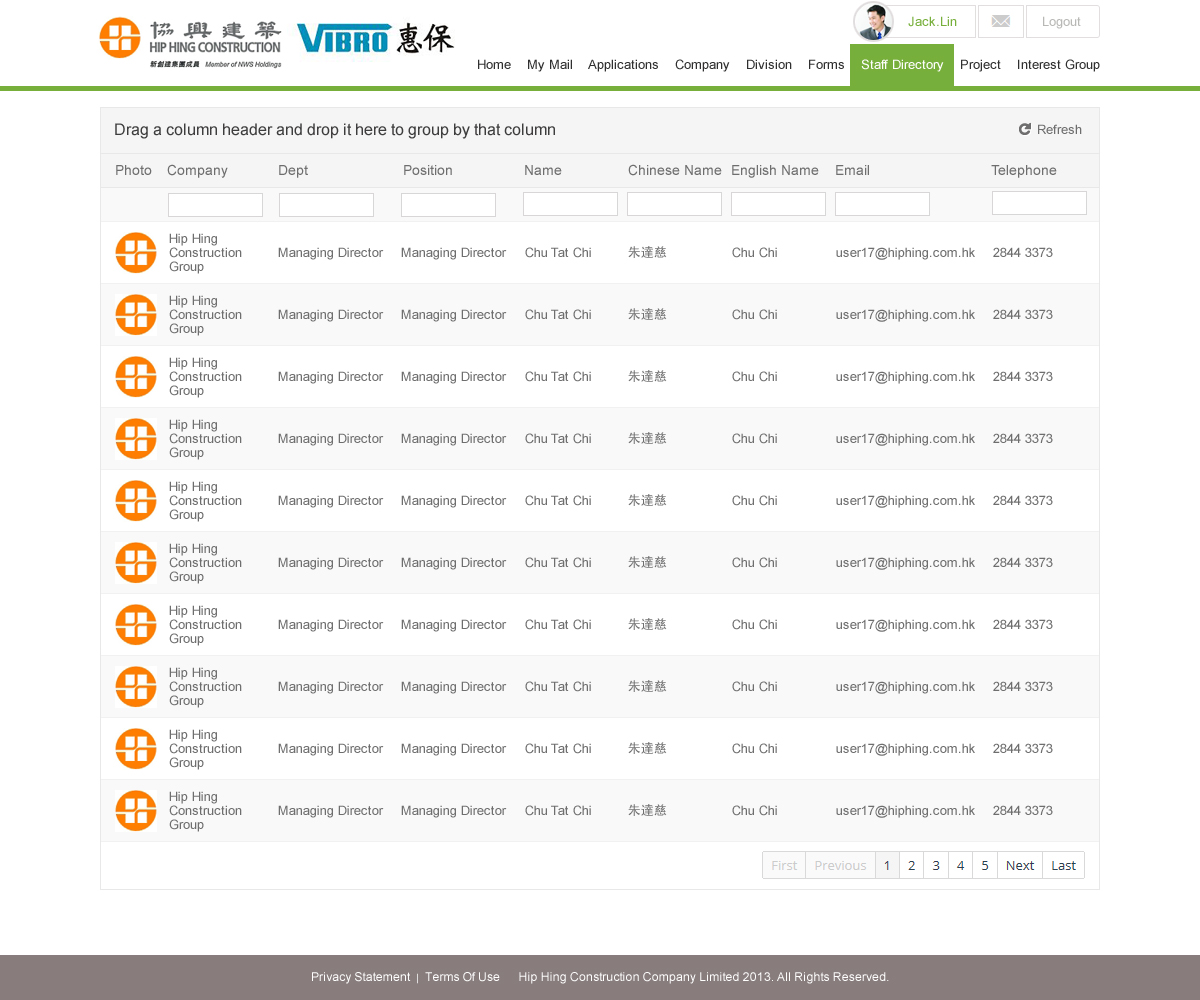Go to the Interest Group menu
Image resolution: width=1200 pixels, height=1000 pixels.
[1058, 65]
